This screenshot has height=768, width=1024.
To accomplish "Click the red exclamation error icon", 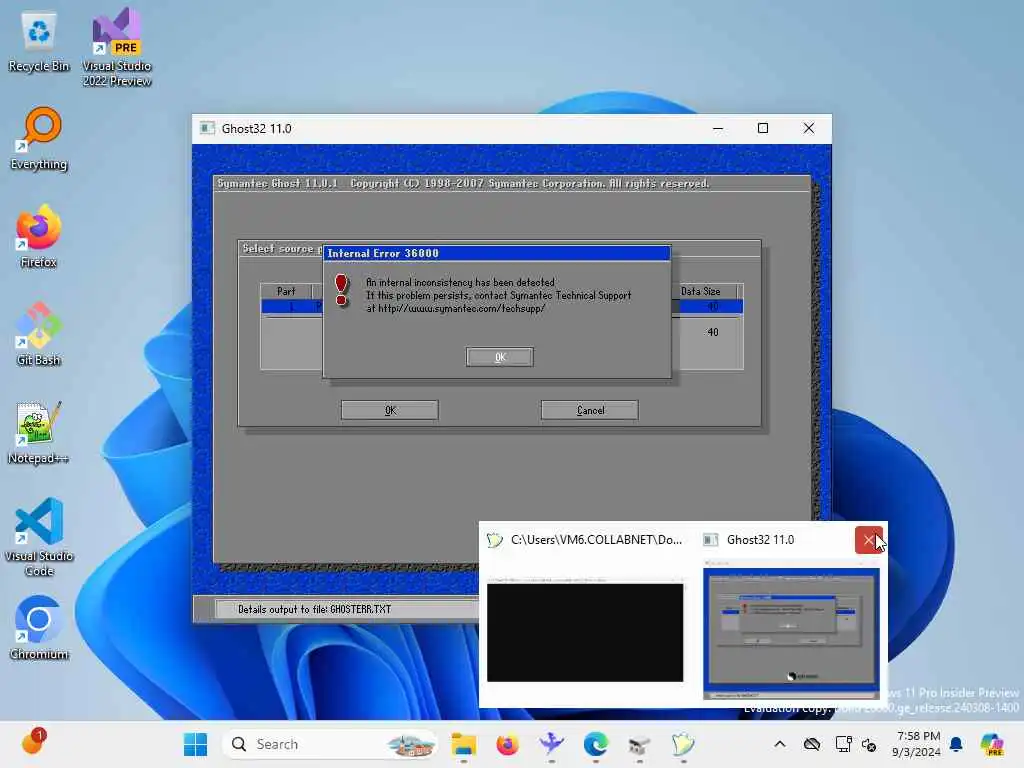I will (342, 289).
